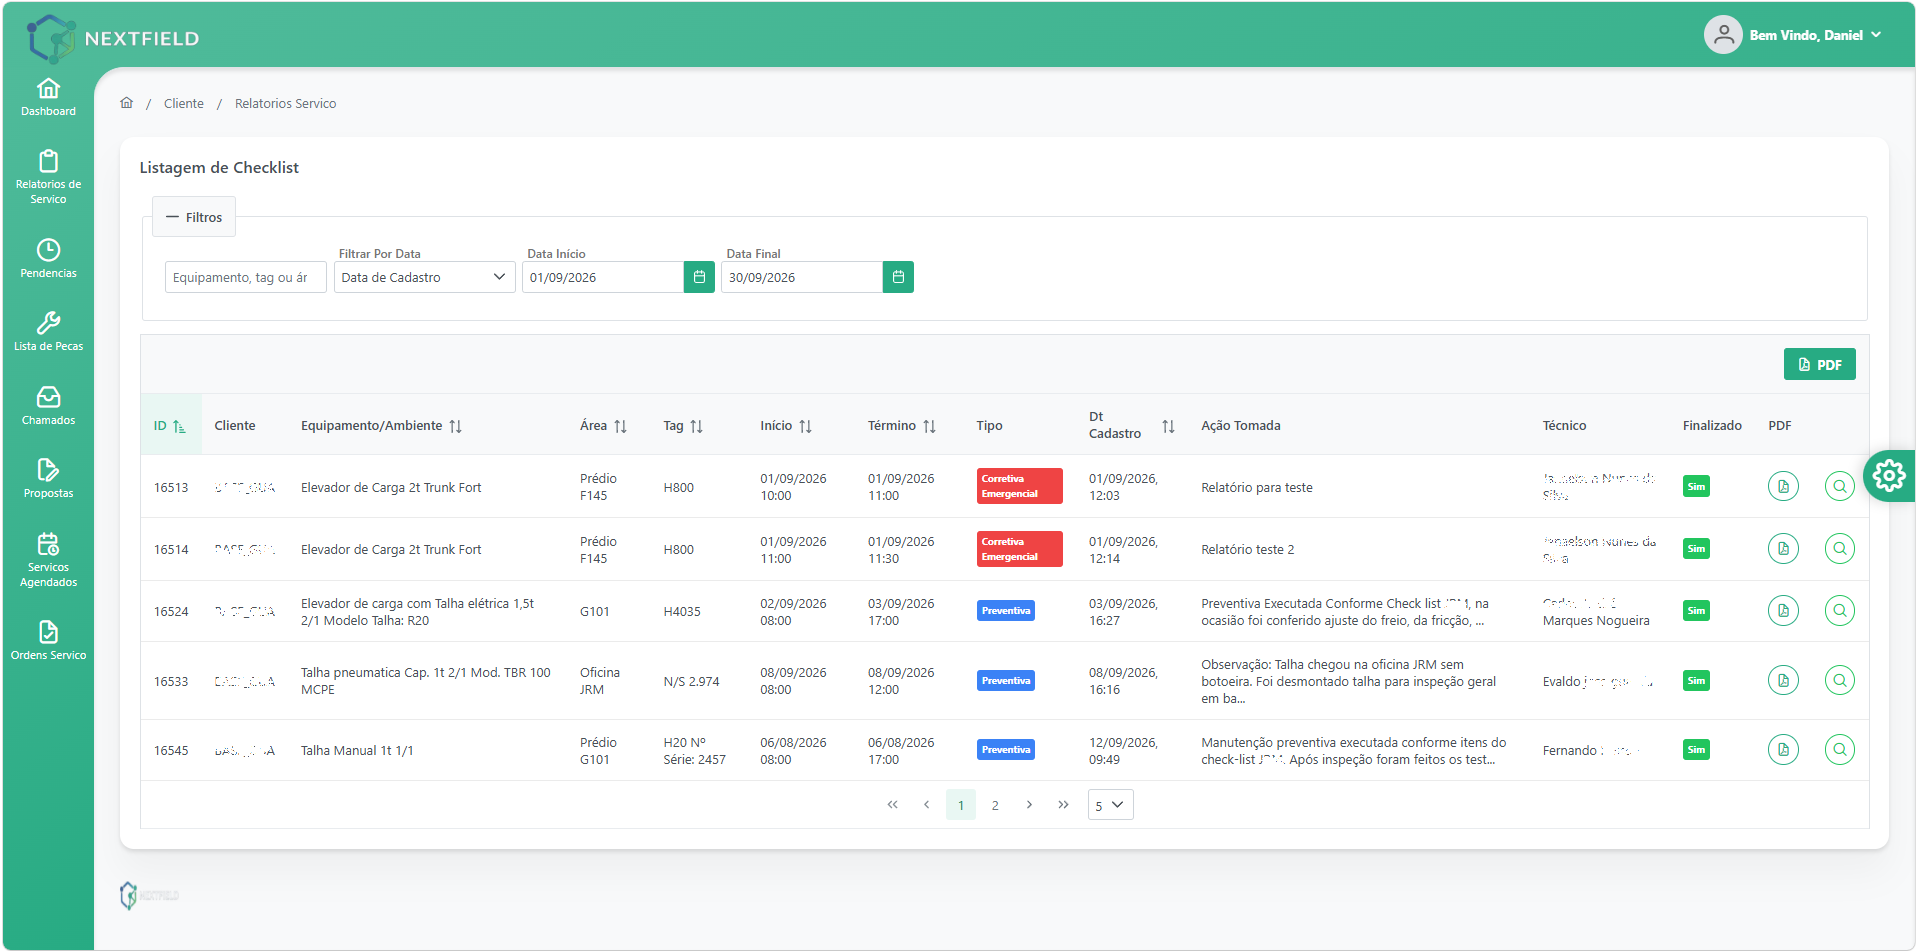Sort by the Término column

click(x=929, y=426)
